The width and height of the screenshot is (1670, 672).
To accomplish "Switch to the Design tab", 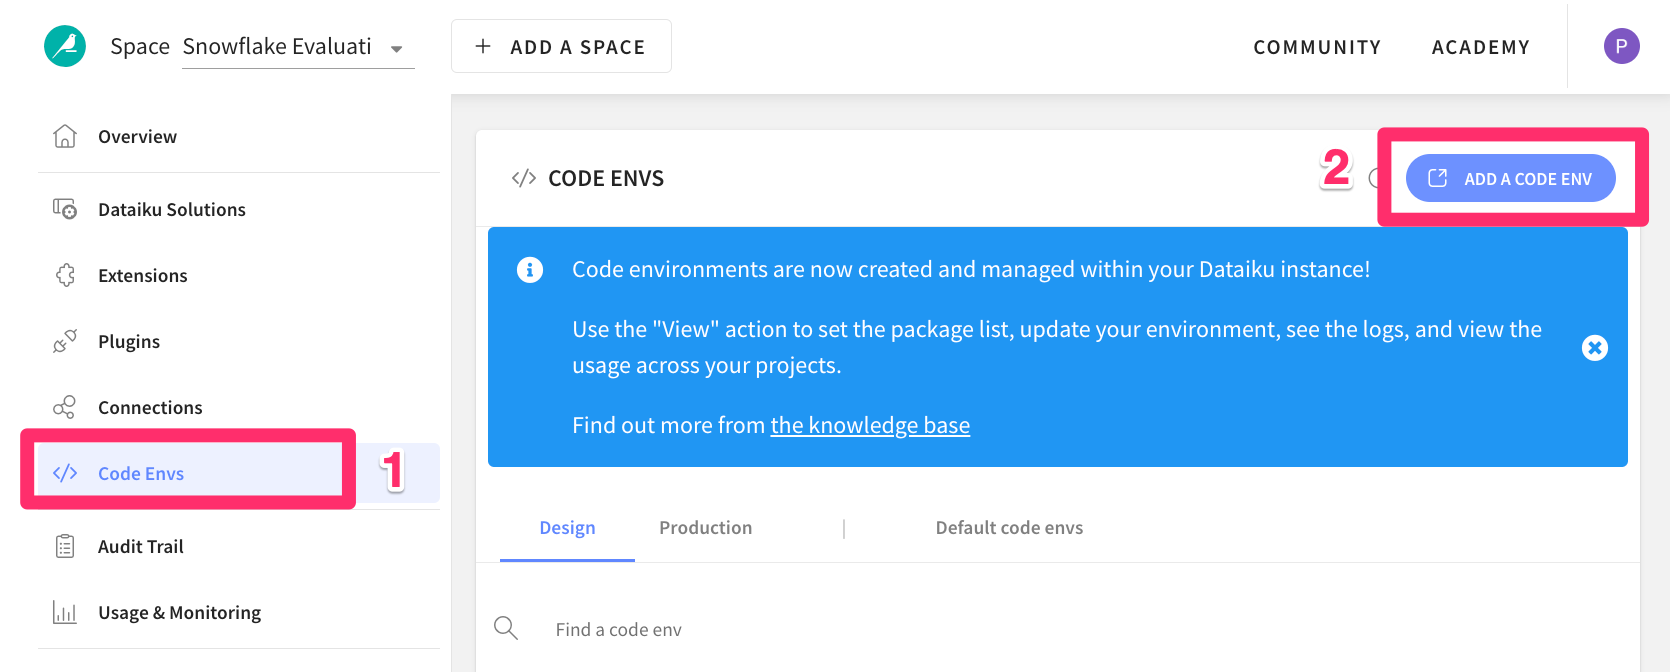I will click(x=567, y=528).
